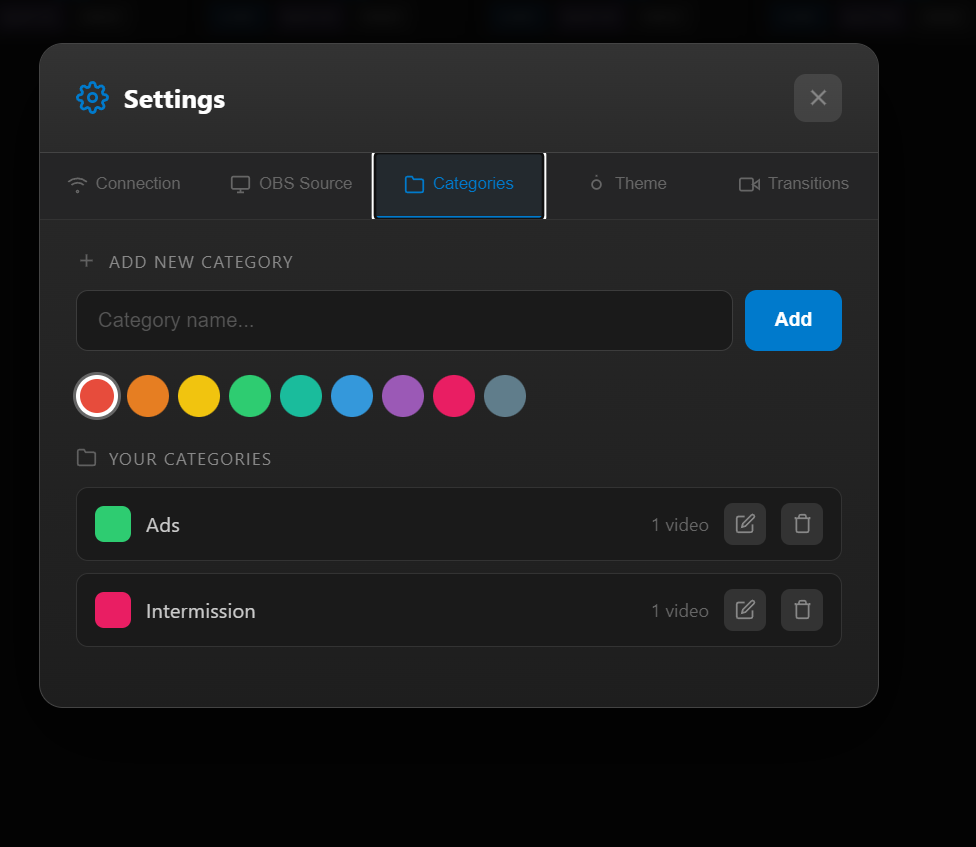Edit the Intermission category
Screen dimensions: 976x847
(744, 610)
